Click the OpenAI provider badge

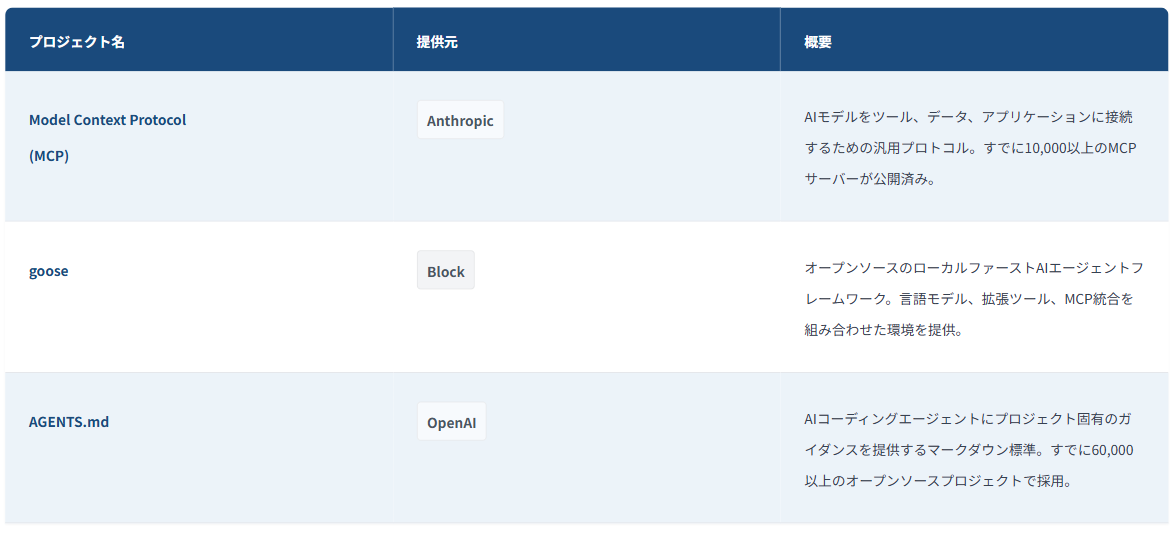click(451, 422)
